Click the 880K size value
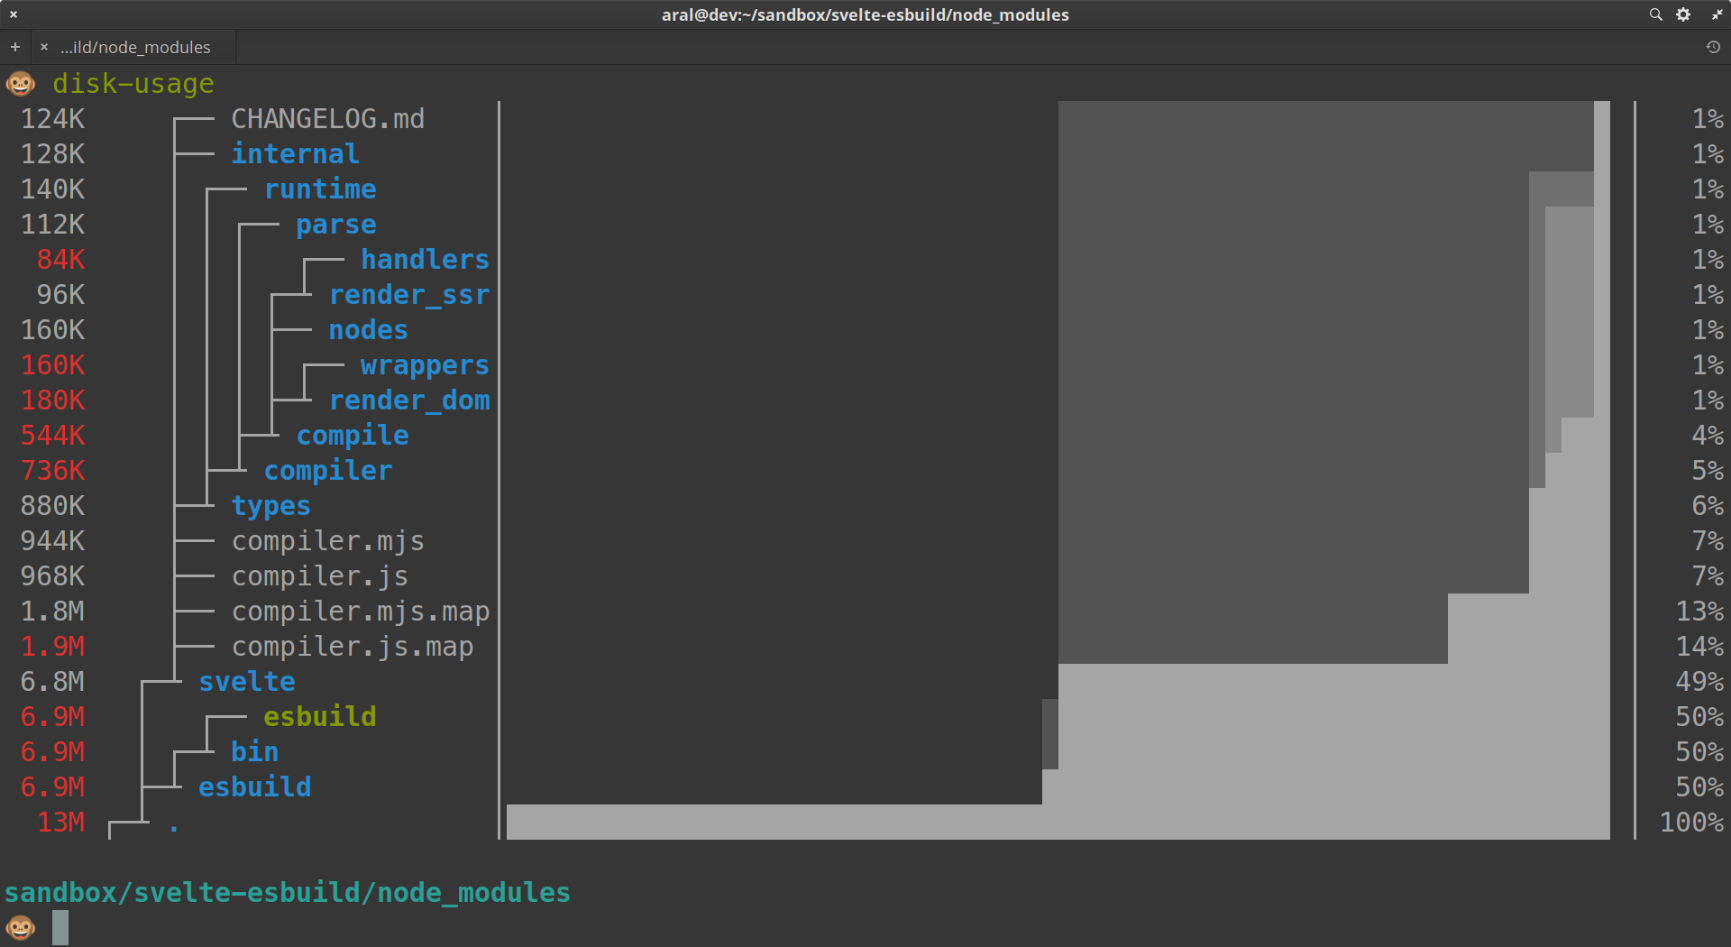1731x947 pixels. (x=53, y=506)
